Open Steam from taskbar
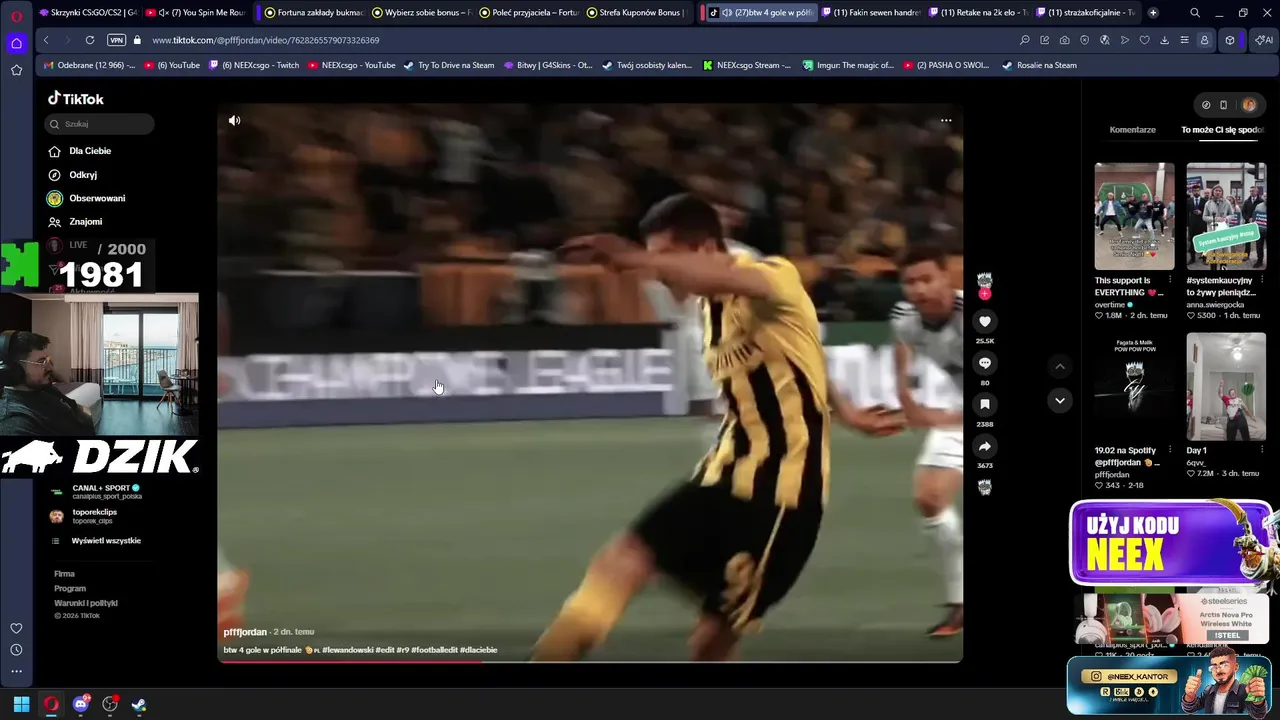Viewport: 1280px width, 720px height. coord(138,704)
